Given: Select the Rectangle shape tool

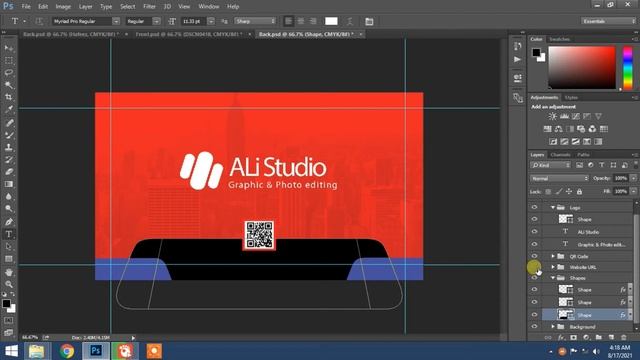Looking at the screenshot, I should point(9,259).
